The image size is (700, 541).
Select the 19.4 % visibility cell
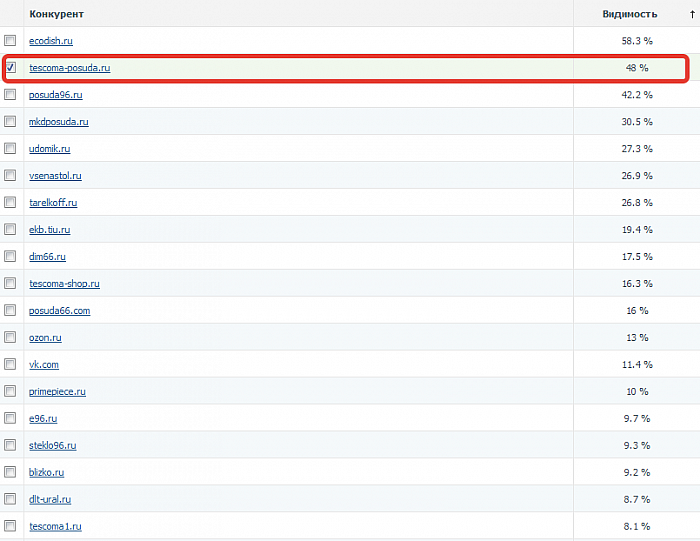637,230
